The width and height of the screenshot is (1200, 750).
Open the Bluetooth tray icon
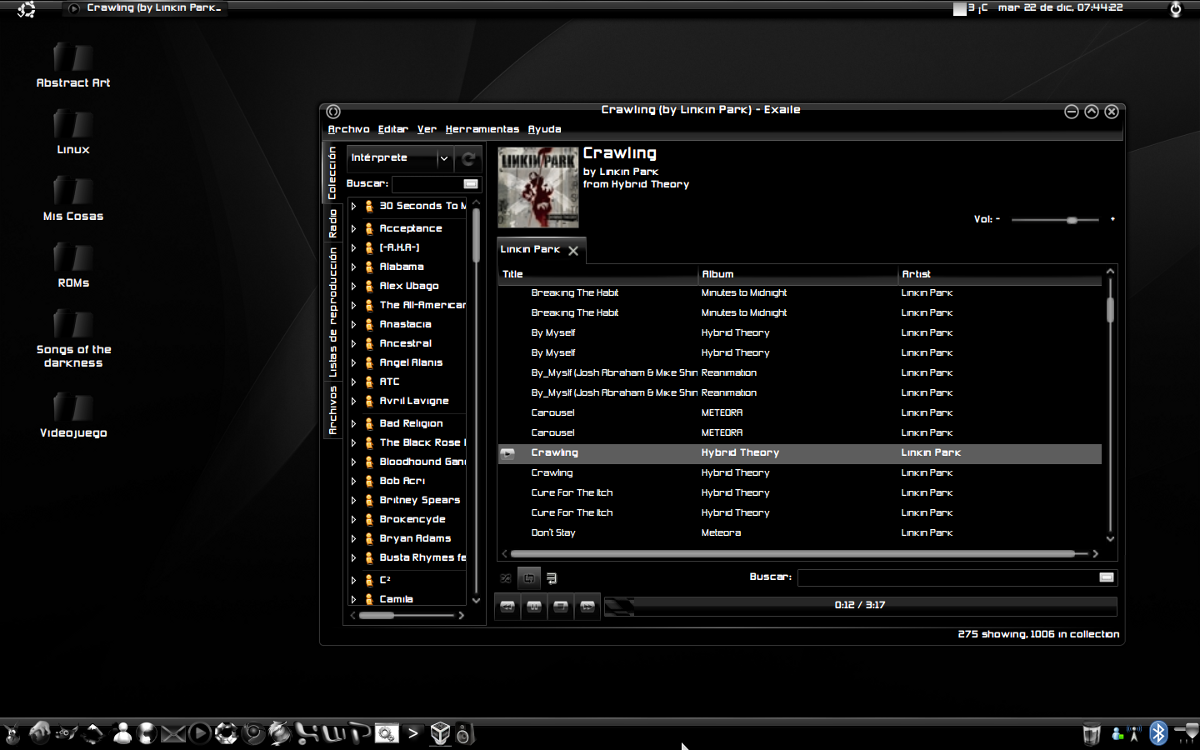point(1158,733)
